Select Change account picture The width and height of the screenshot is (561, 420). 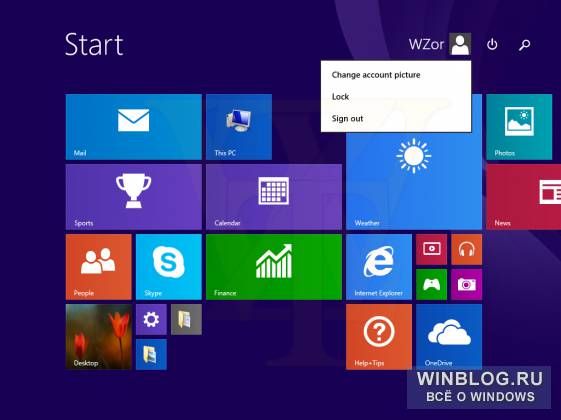click(x=376, y=75)
